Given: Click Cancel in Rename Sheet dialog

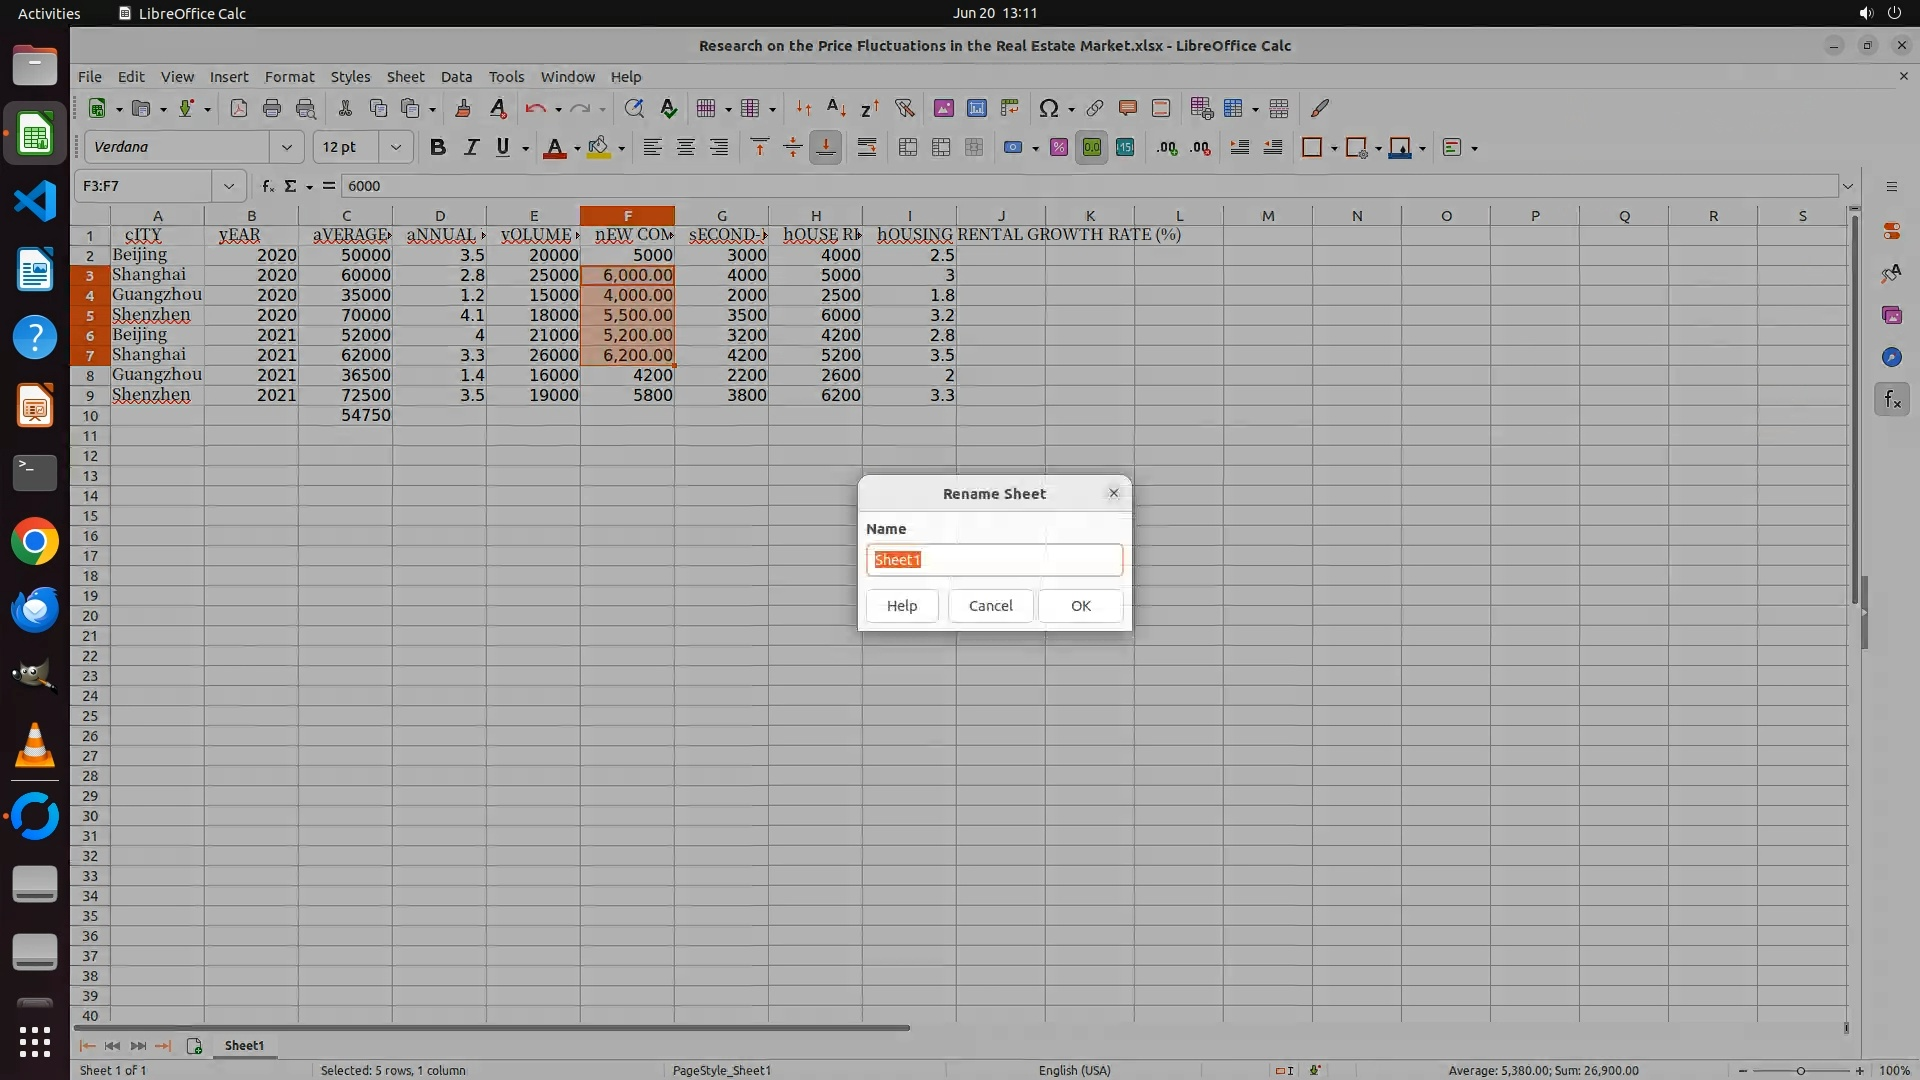Looking at the screenshot, I should [990, 606].
